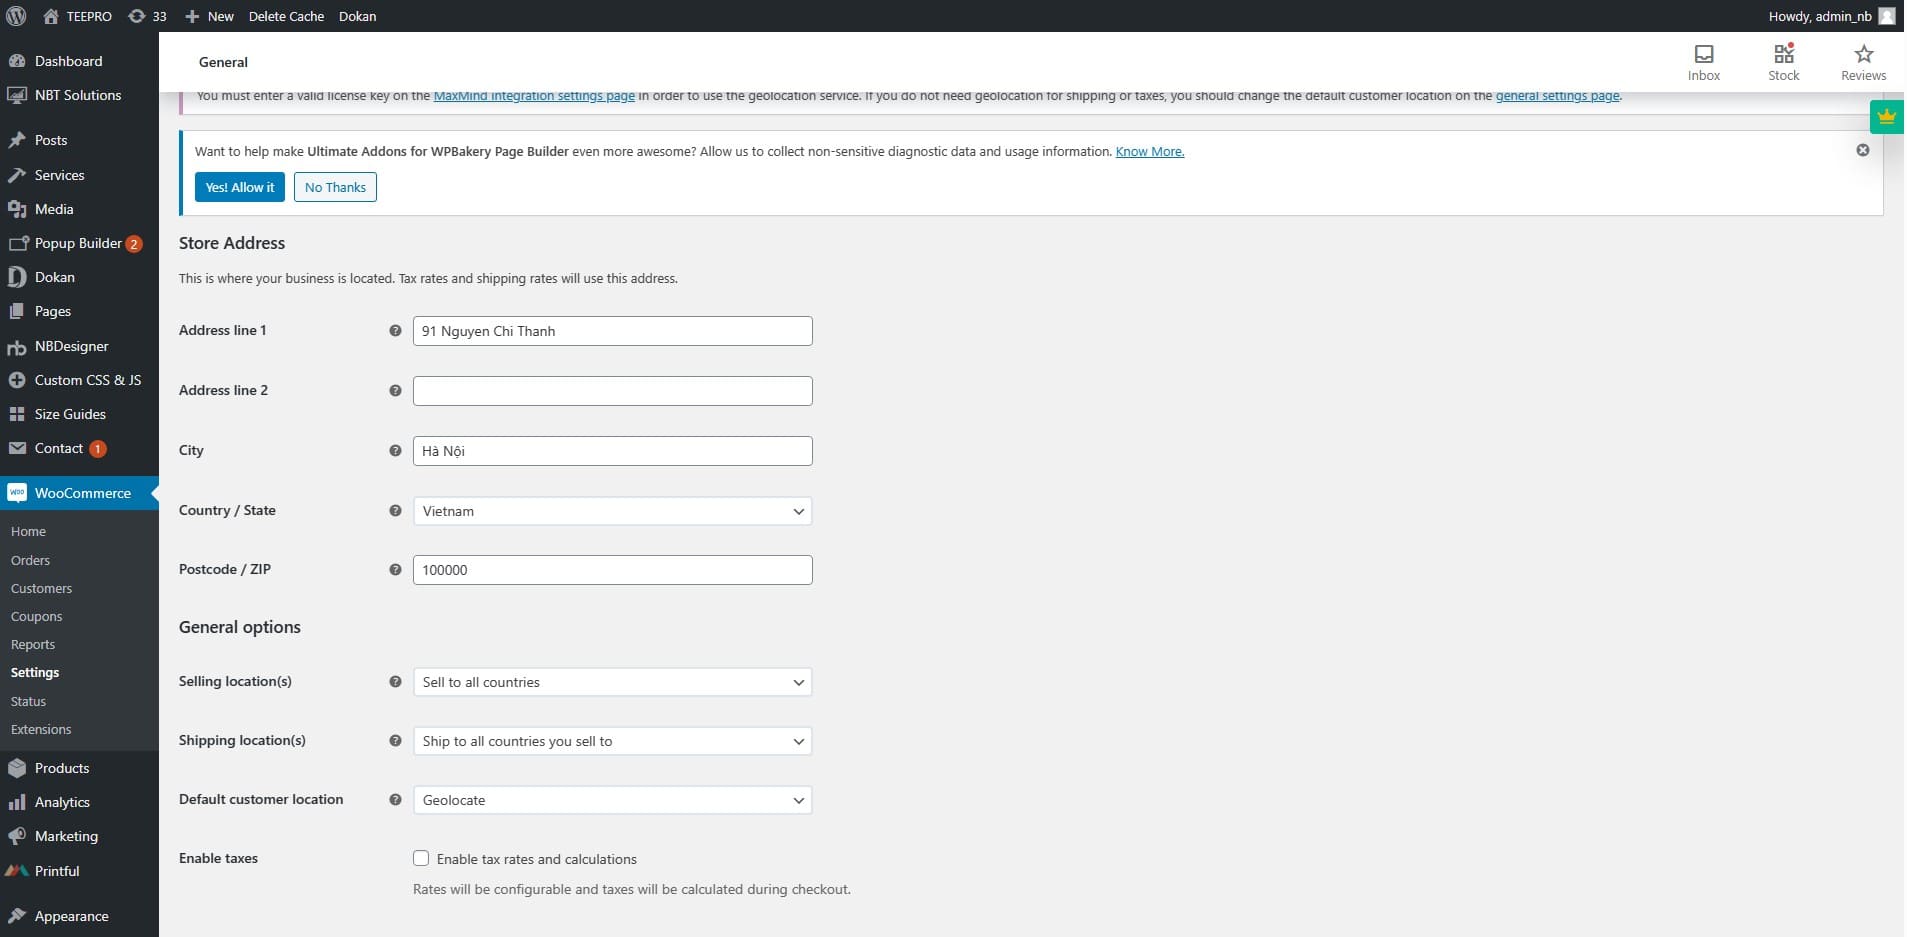The width and height of the screenshot is (1907, 937).
Task: Expand the Selling location(s) dropdown
Action: pos(612,682)
